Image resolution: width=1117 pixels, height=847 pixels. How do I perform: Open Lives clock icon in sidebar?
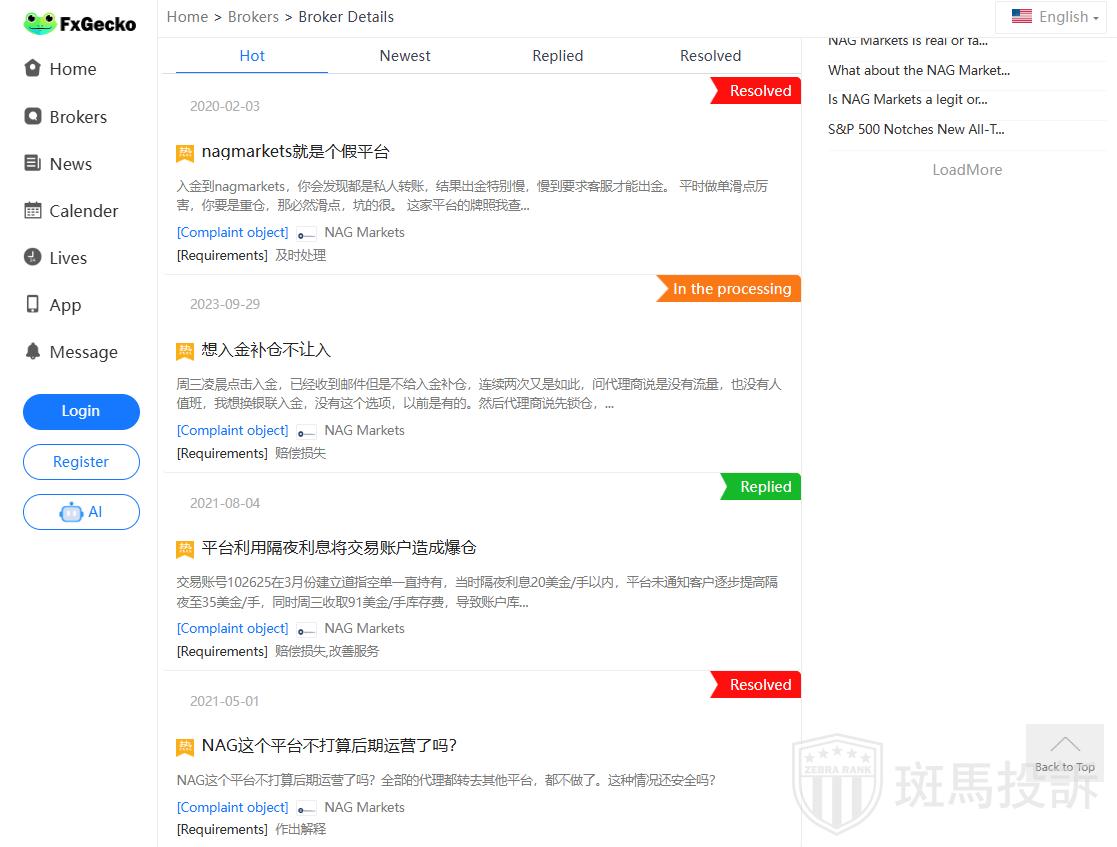tap(33, 257)
